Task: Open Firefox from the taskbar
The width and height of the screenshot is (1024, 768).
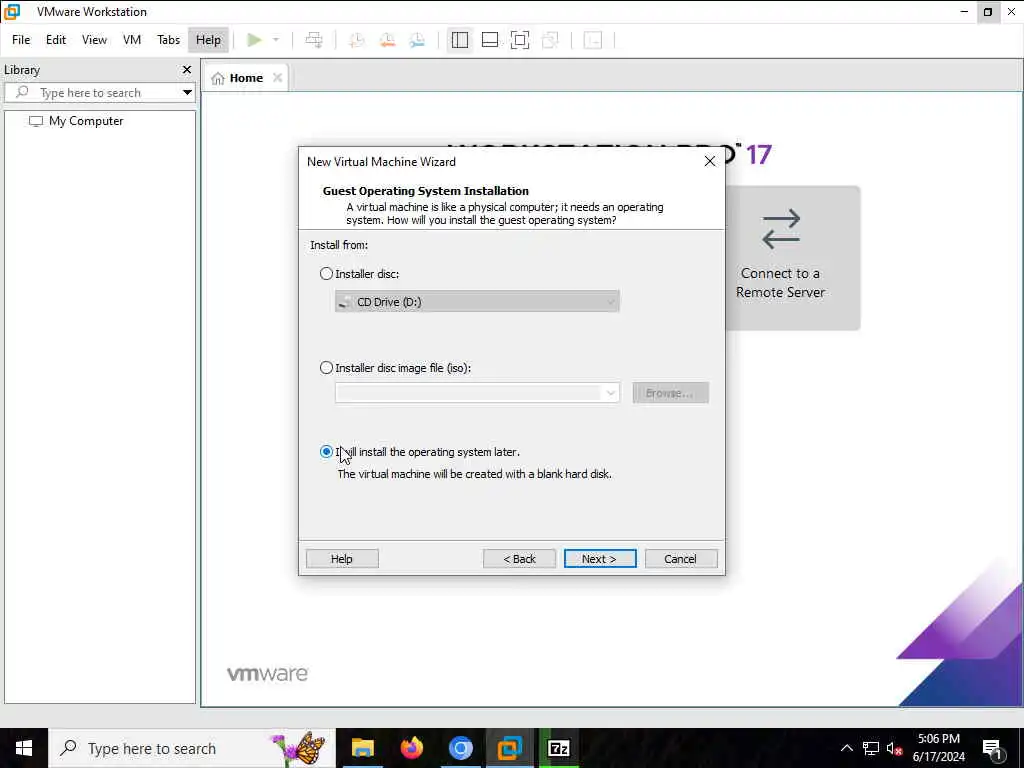Action: (x=411, y=748)
